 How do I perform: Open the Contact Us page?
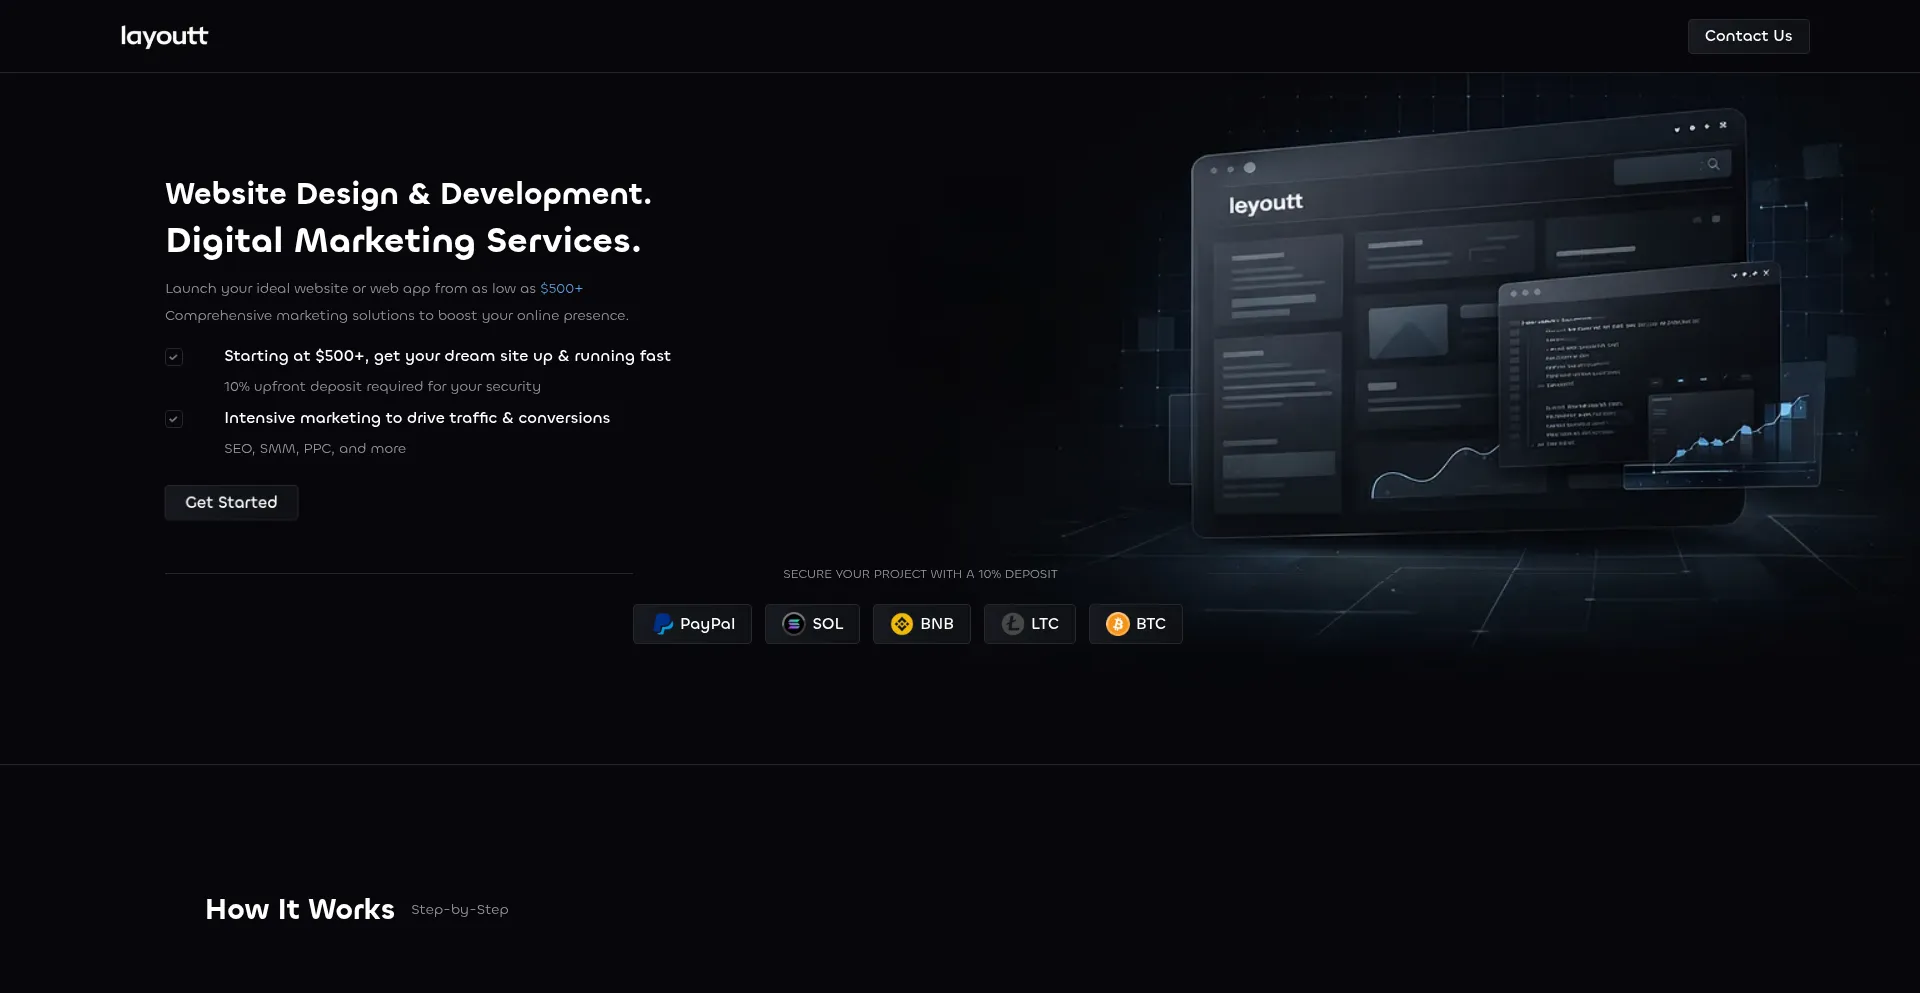point(1748,36)
